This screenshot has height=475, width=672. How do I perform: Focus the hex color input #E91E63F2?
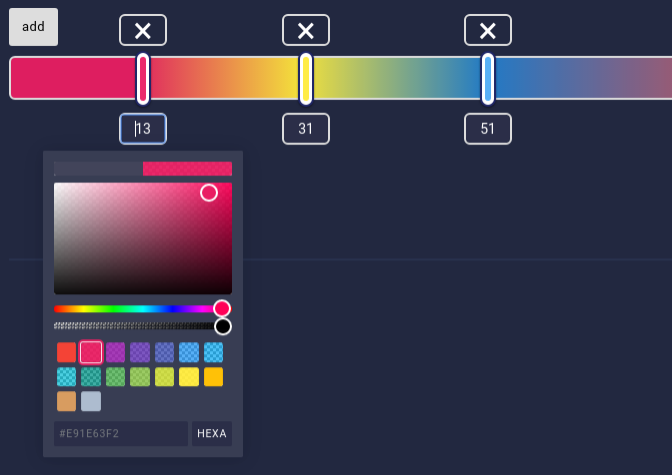pos(121,433)
